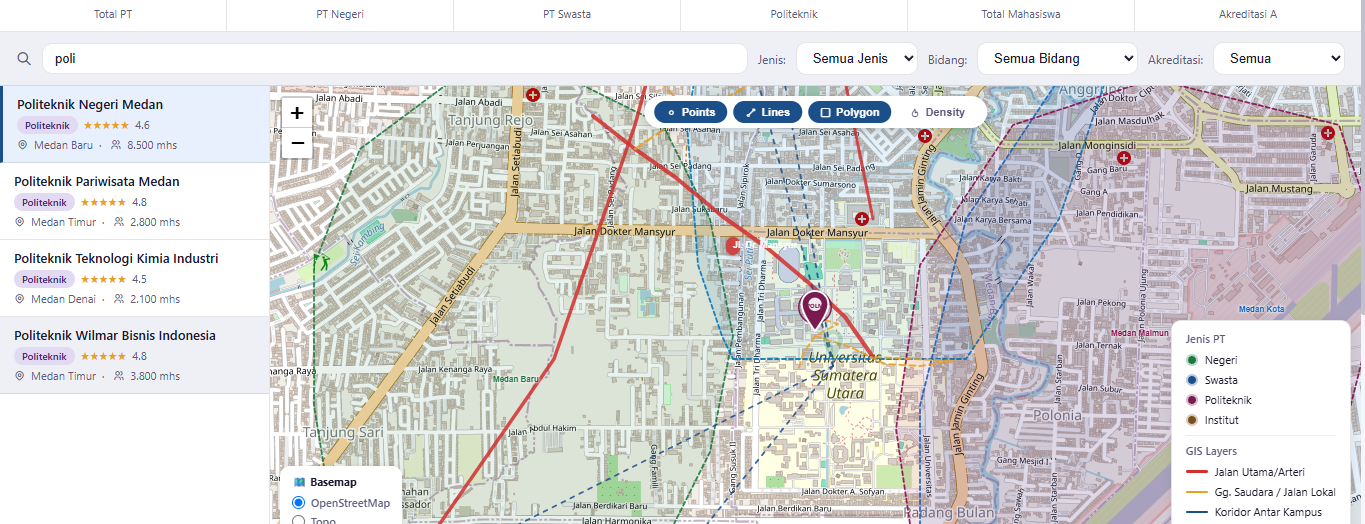Viewport: 1365px width, 524px height.
Task: Open the Jenis dropdown (Semua Jenis)
Action: 857,58
